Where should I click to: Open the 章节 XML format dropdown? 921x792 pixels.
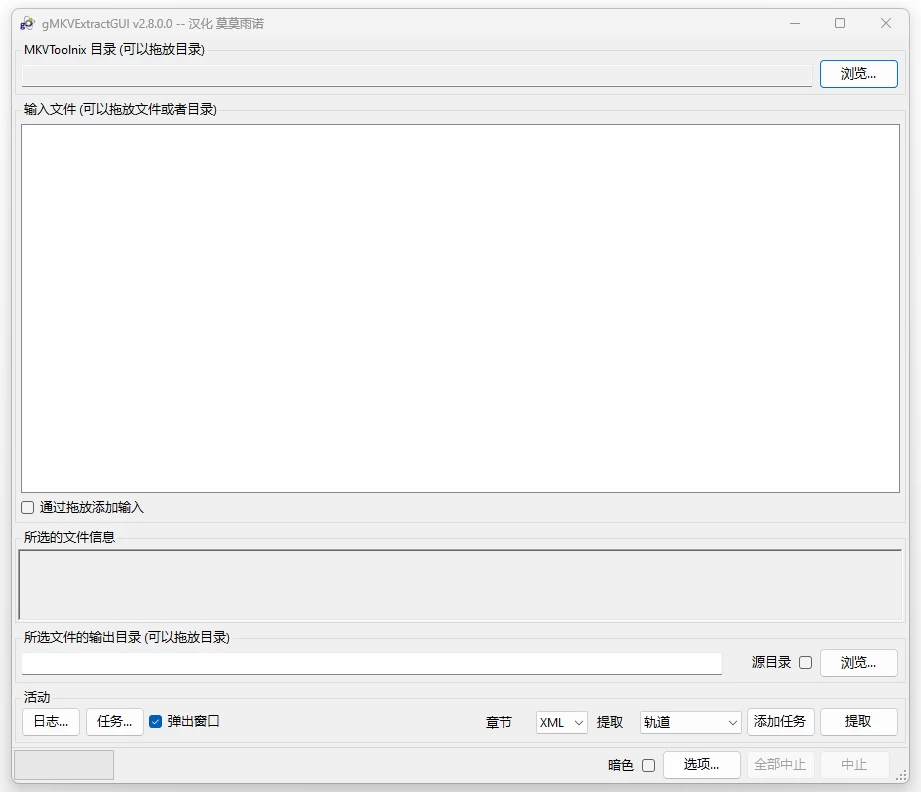pos(561,722)
